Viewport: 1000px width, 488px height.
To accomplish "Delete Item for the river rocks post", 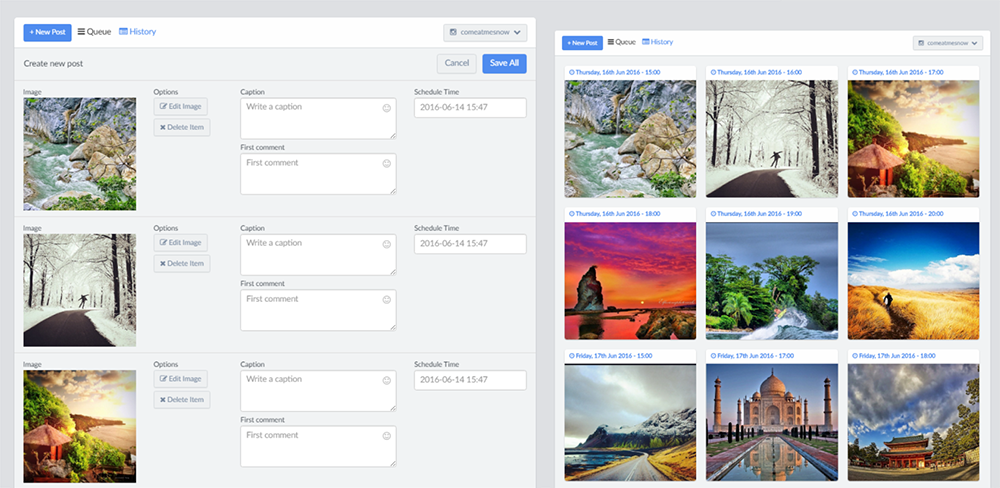I will coord(182,128).
